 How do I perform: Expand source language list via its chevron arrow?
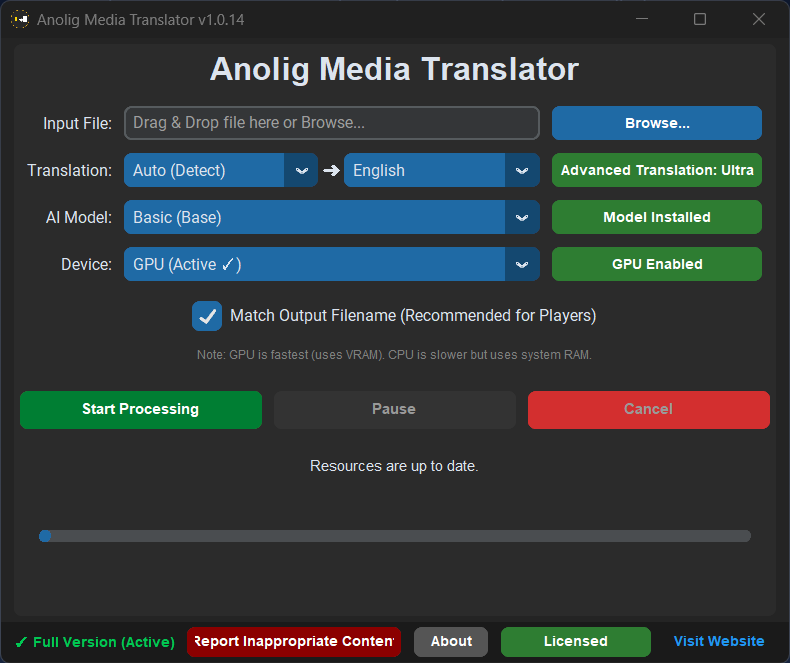(301, 170)
